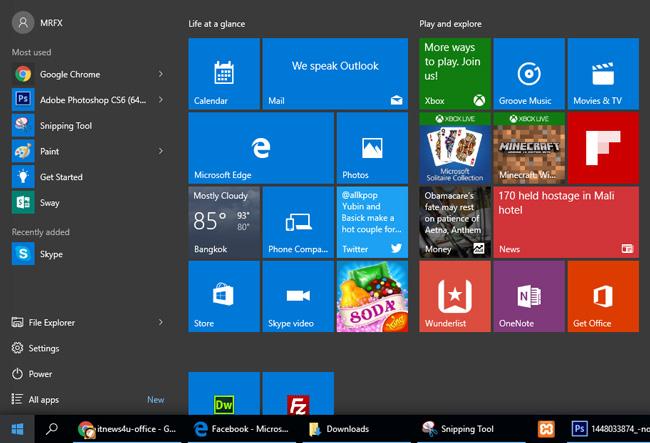Launch the Microsoft Edge tile
This screenshot has width=650, height=443.
click(x=261, y=148)
